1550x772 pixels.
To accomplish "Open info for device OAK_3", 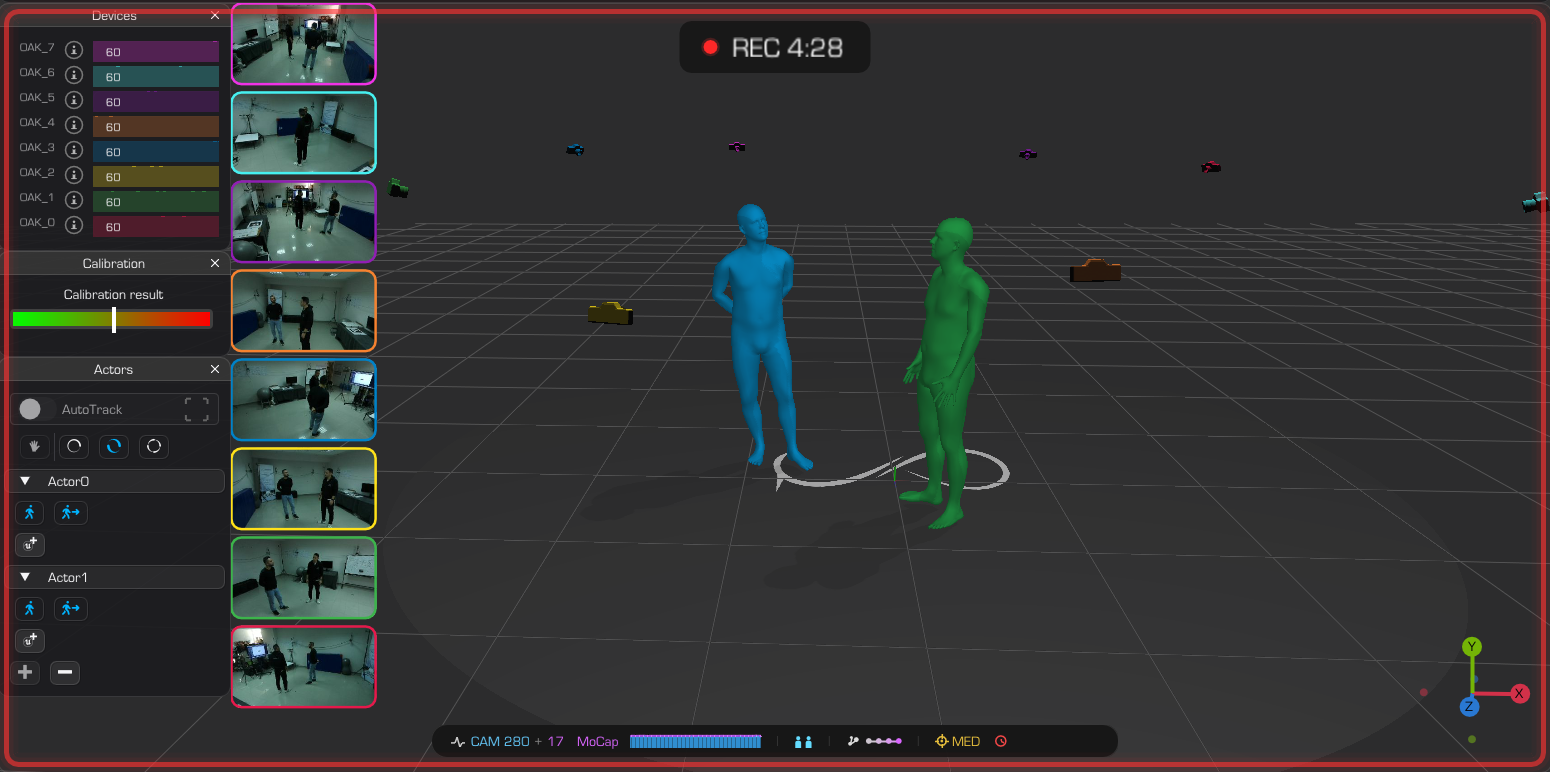I will click(x=73, y=149).
